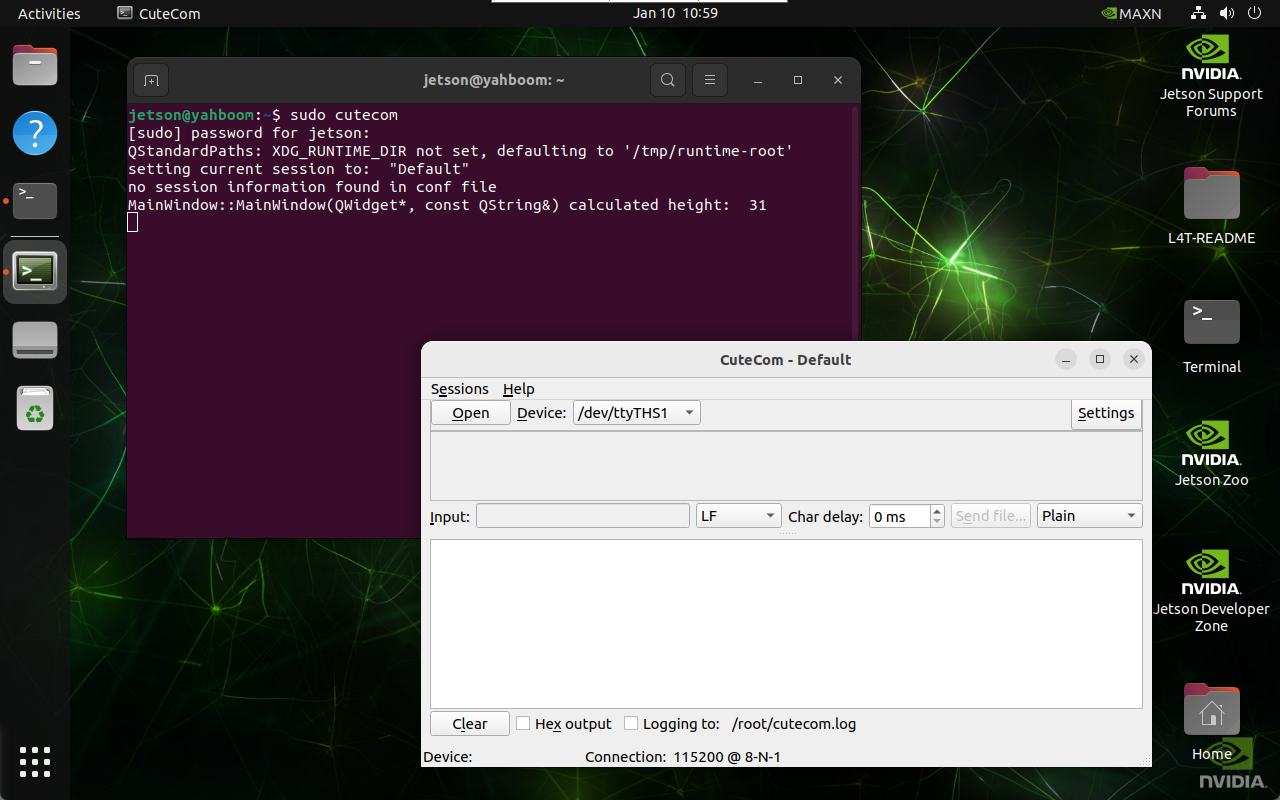Click the power icon in the top bar
1280x800 pixels.
coord(1254,14)
